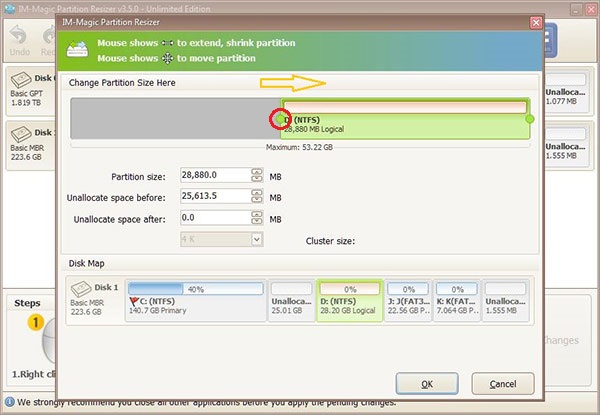Select Unallocated 1.555 MB block in Disk Map
600x415 pixels.
[x=505, y=301]
